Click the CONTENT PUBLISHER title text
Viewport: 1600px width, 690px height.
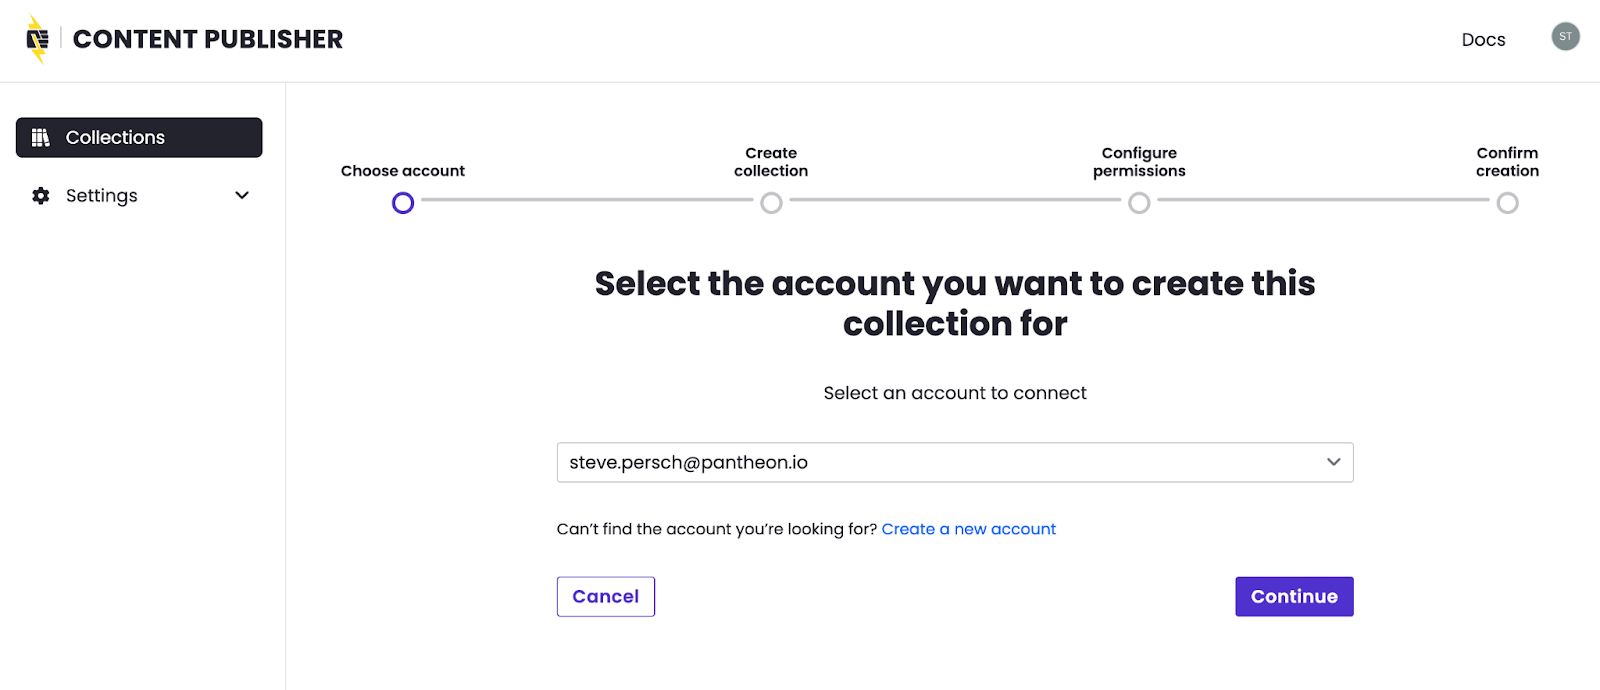point(208,40)
